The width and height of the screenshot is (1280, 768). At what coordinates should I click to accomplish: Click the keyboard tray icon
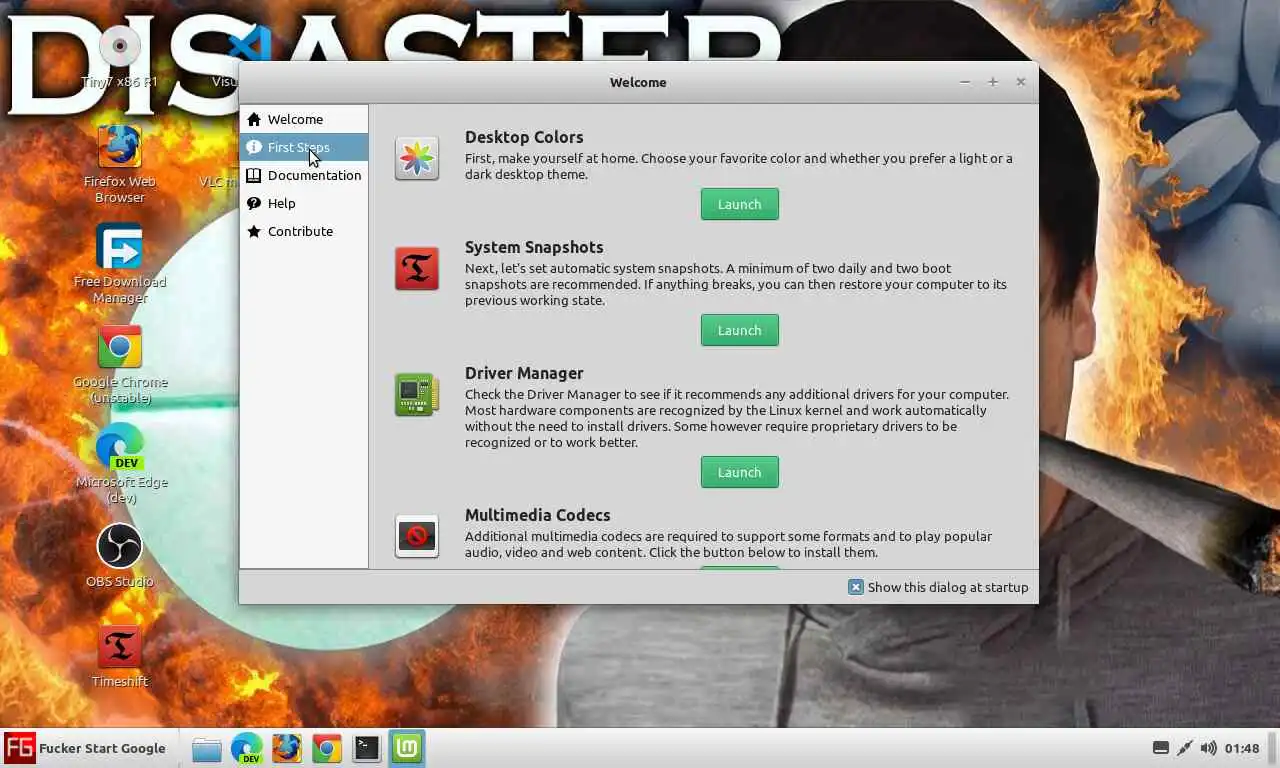point(1161,748)
